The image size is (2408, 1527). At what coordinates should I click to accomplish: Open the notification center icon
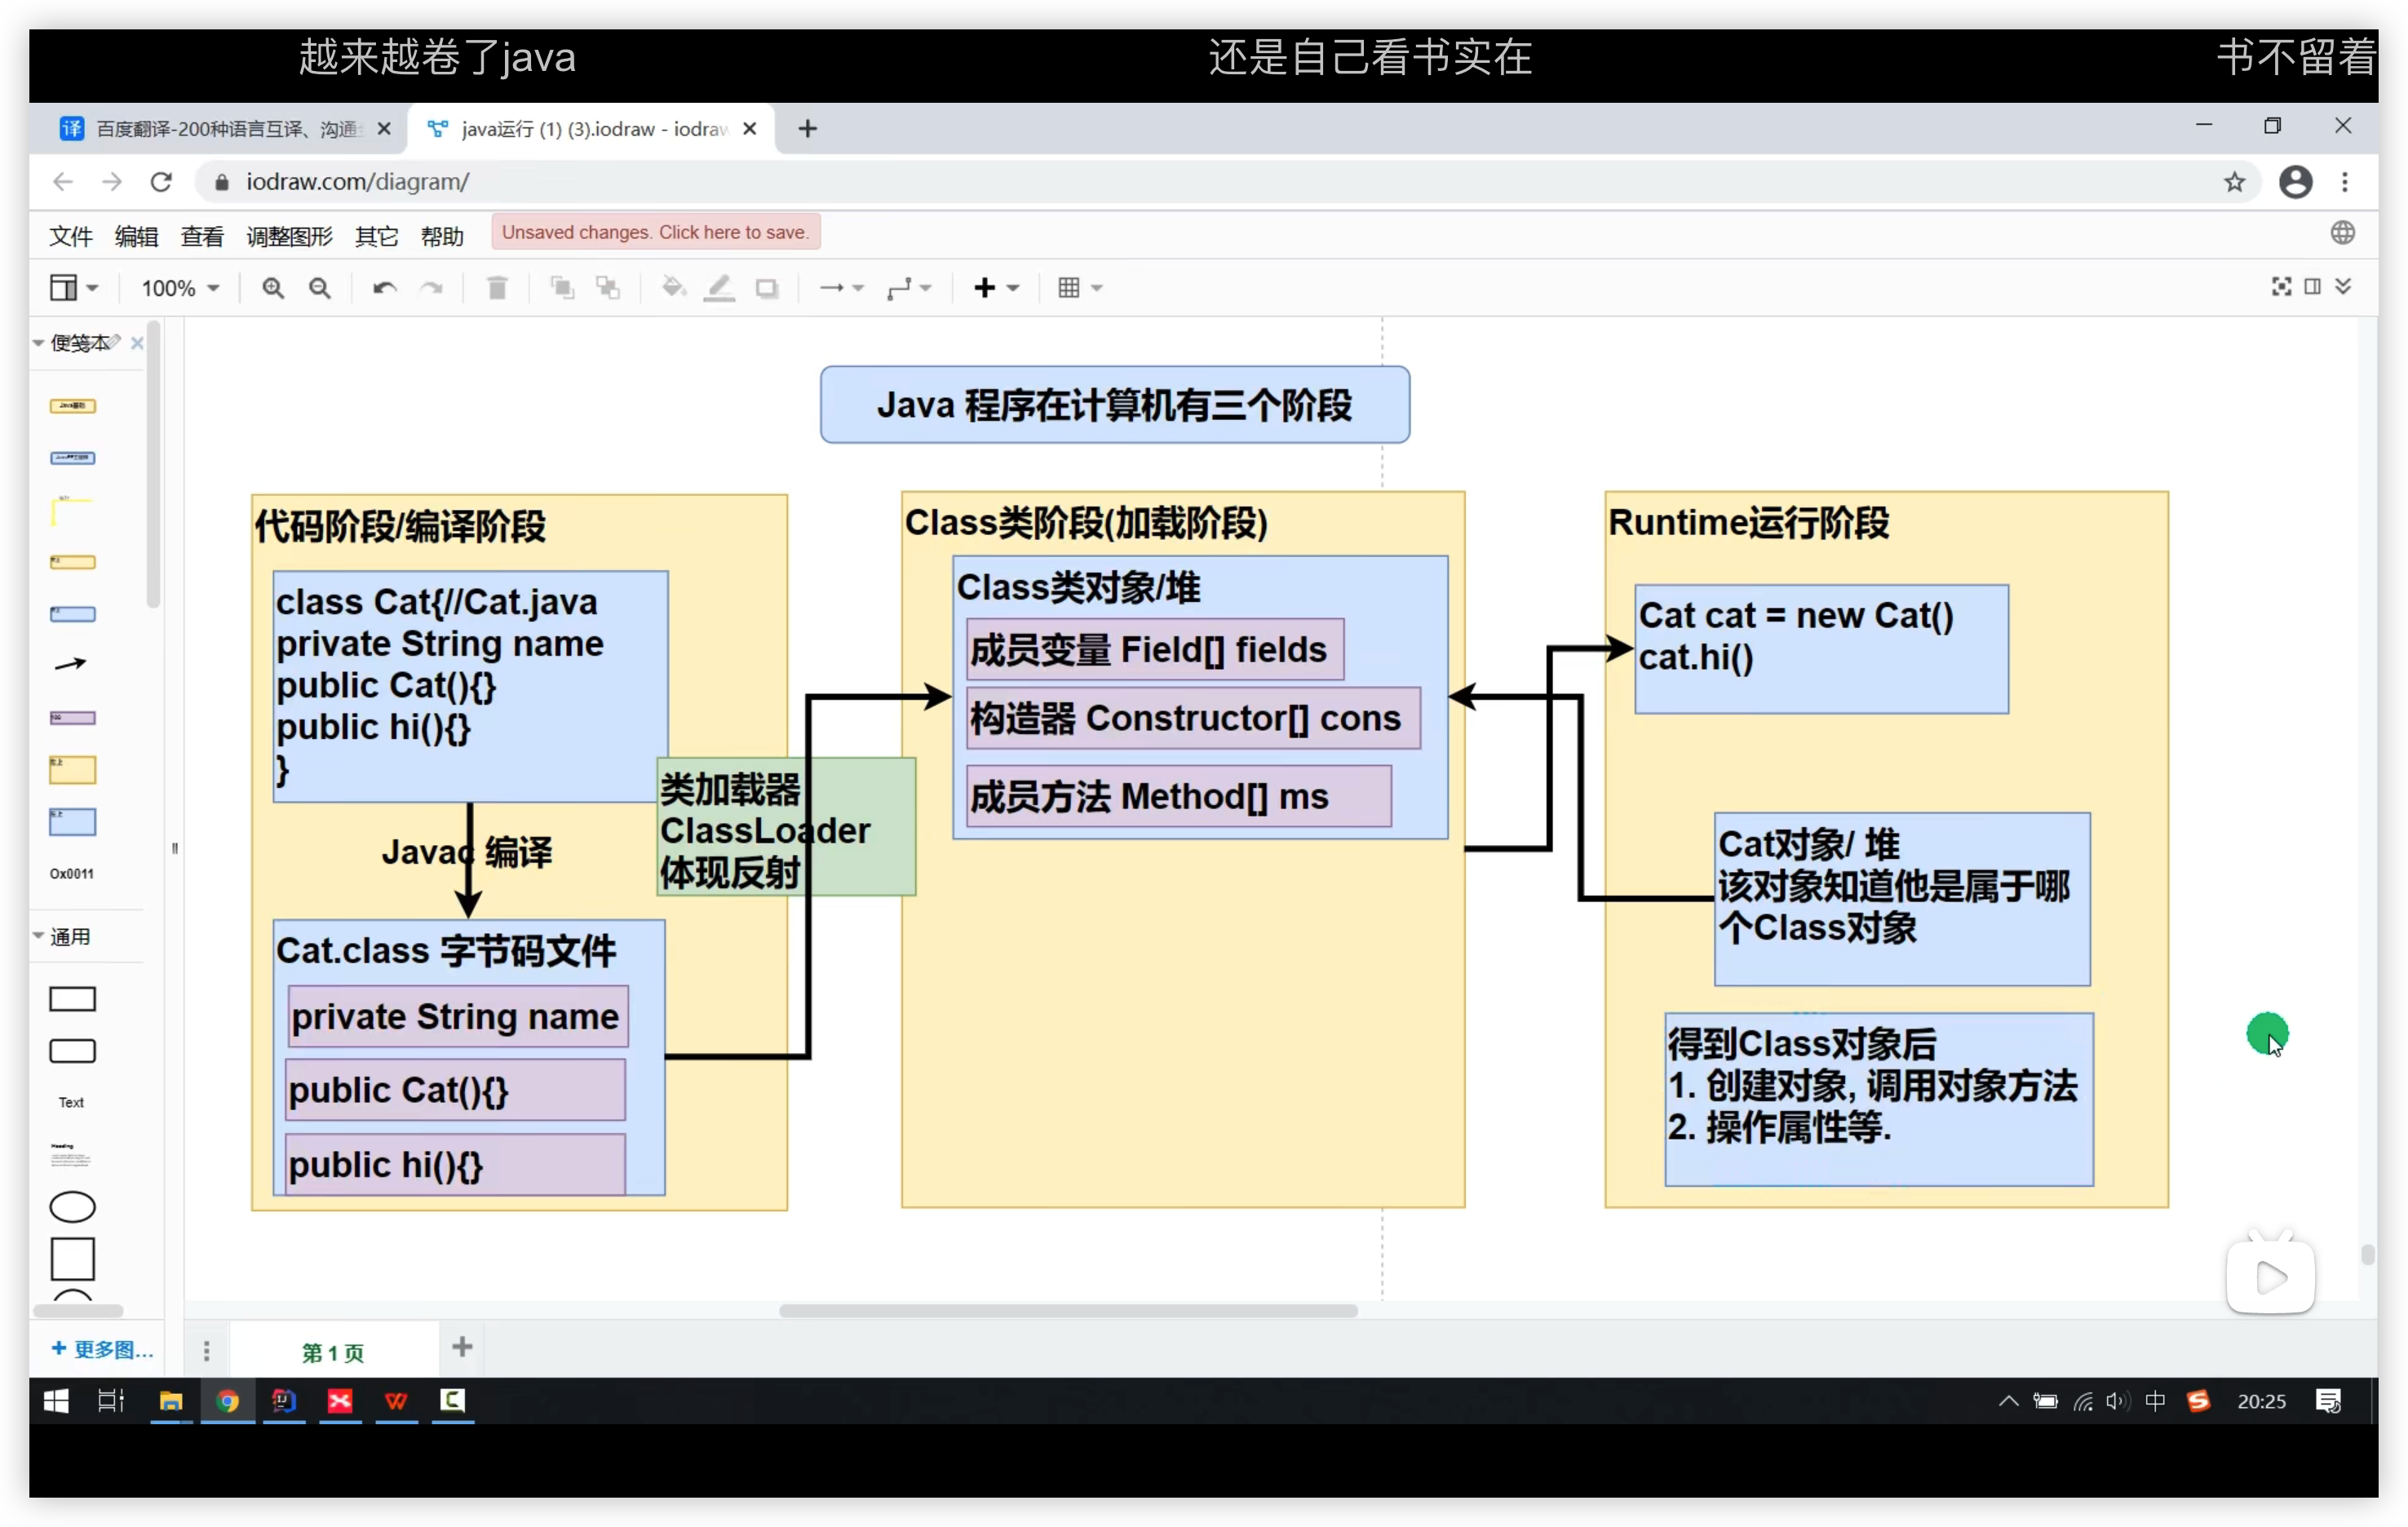[x=2328, y=1400]
